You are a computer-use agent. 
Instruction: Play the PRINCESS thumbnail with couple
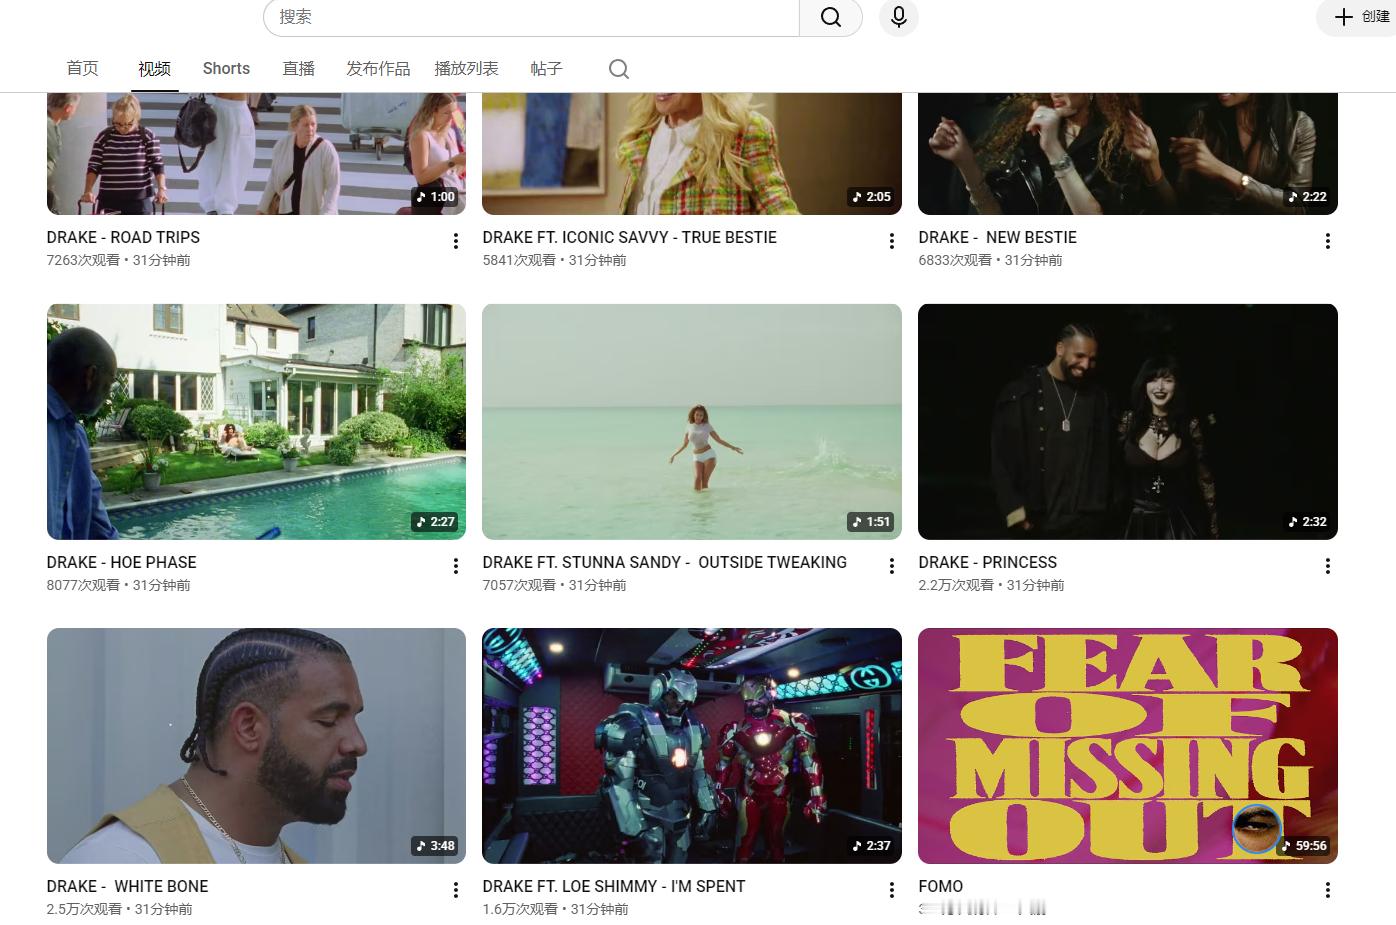(x=1128, y=422)
